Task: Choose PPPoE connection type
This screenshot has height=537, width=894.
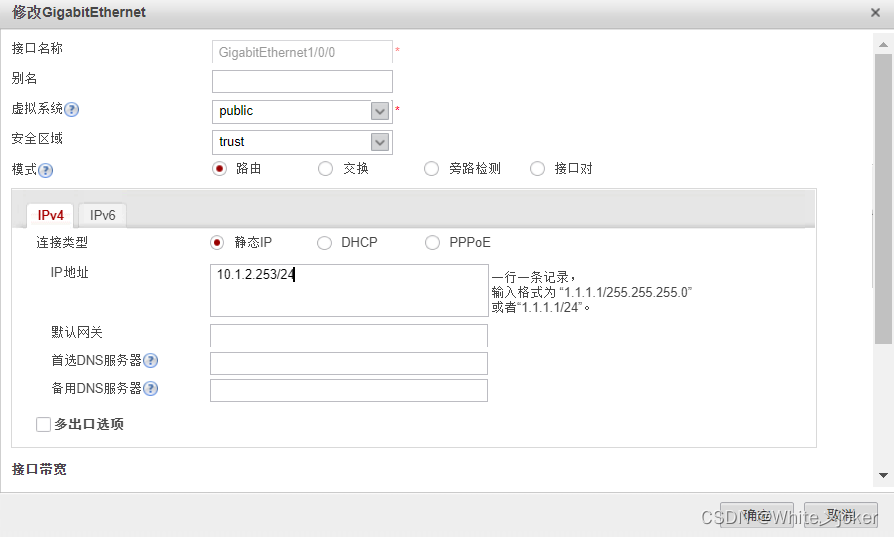Action: (x=432, y=243)
